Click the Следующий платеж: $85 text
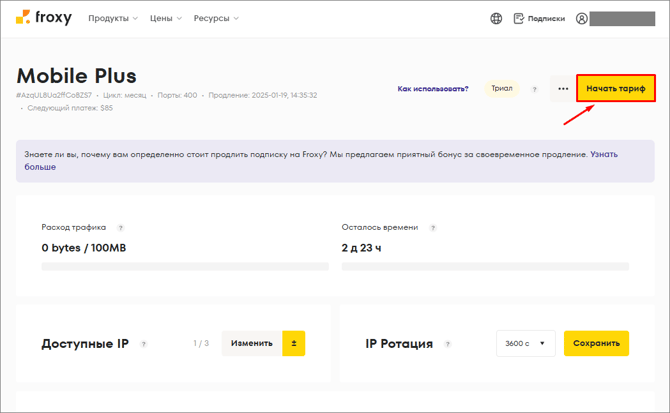 (x=70, y=108)
